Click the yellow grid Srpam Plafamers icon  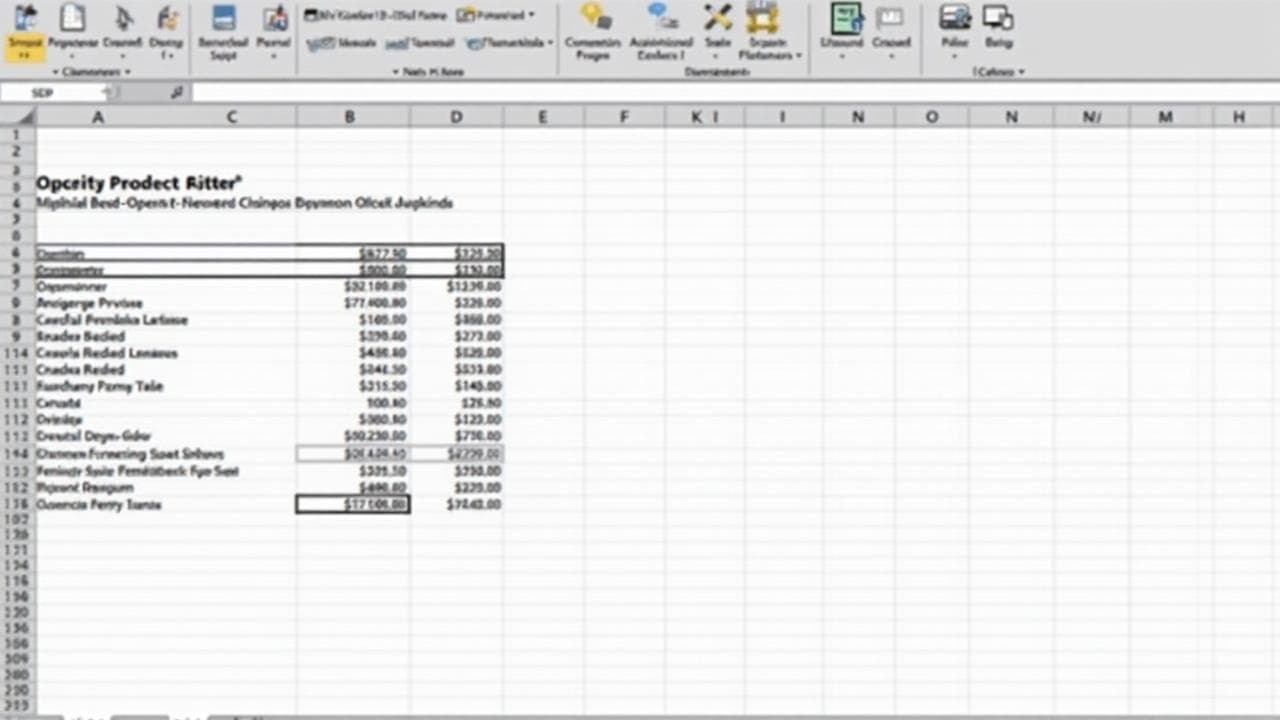click(x=762, y=16)
